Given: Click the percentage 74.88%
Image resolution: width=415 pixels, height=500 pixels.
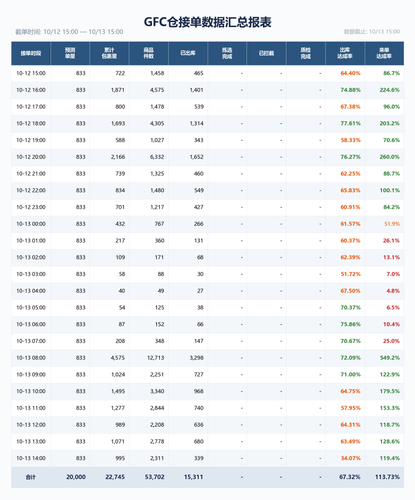Looking at the screenshot, I should click(350, 90).
